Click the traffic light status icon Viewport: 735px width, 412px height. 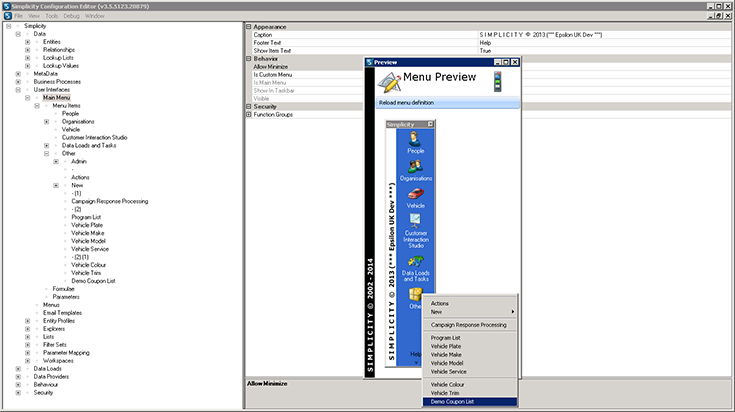(x=497, y=82)
